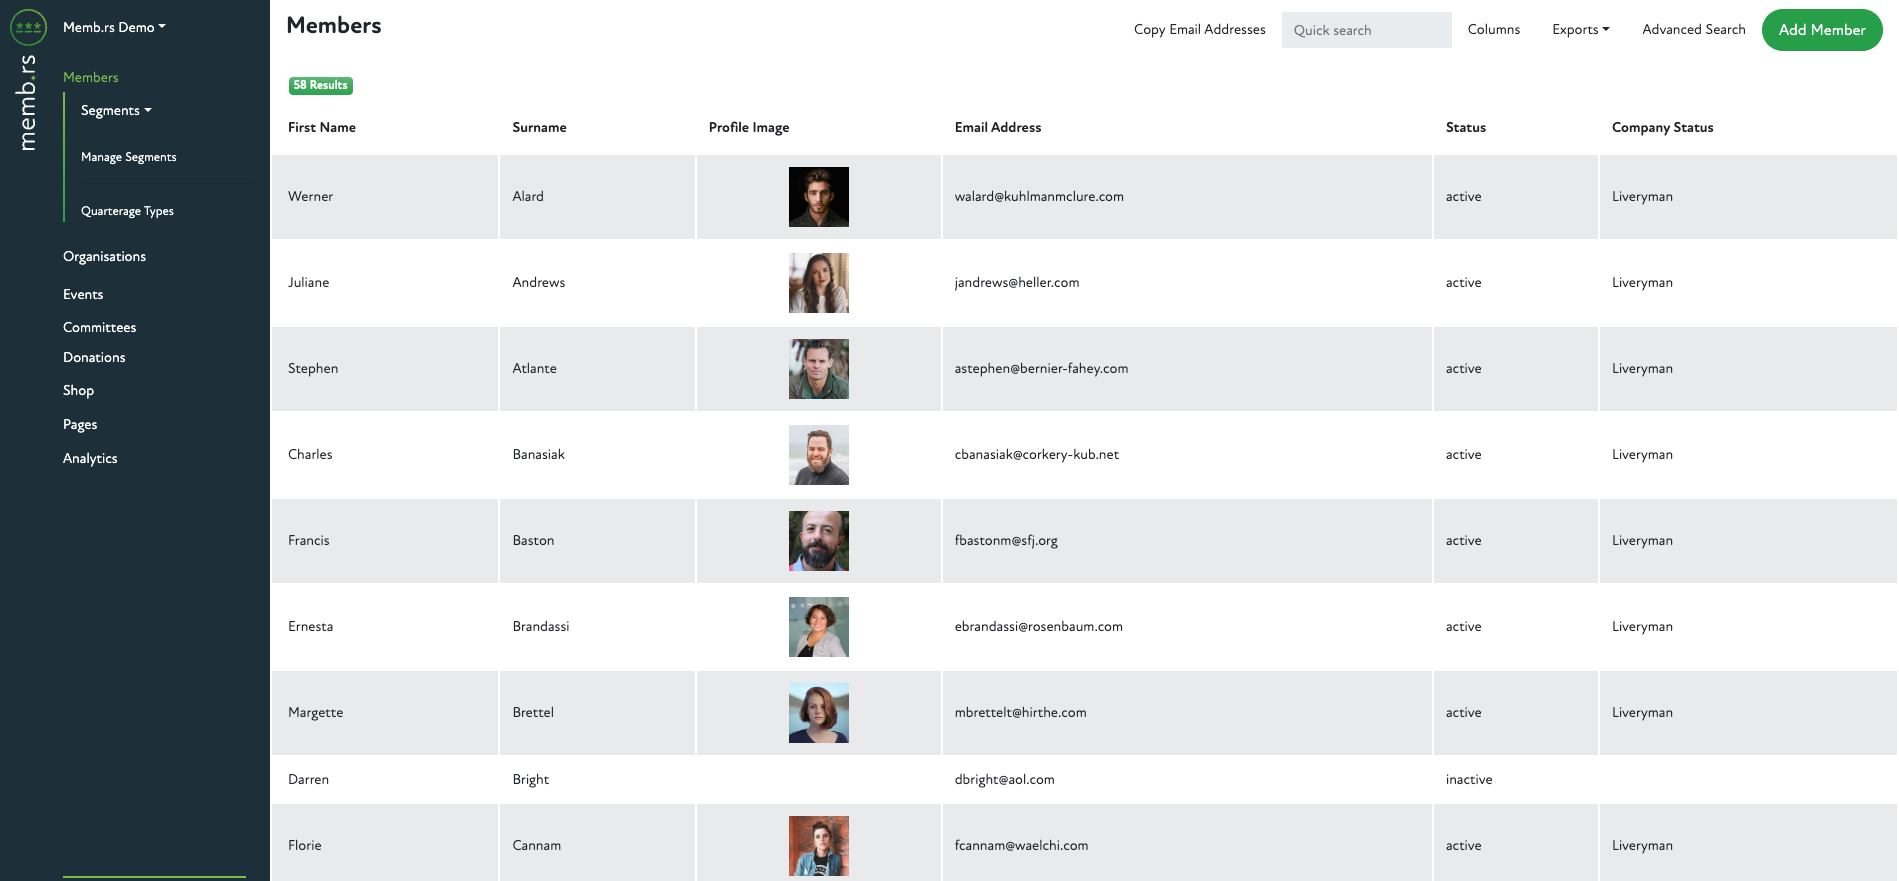Open Werner Alard's profile image

818,197
